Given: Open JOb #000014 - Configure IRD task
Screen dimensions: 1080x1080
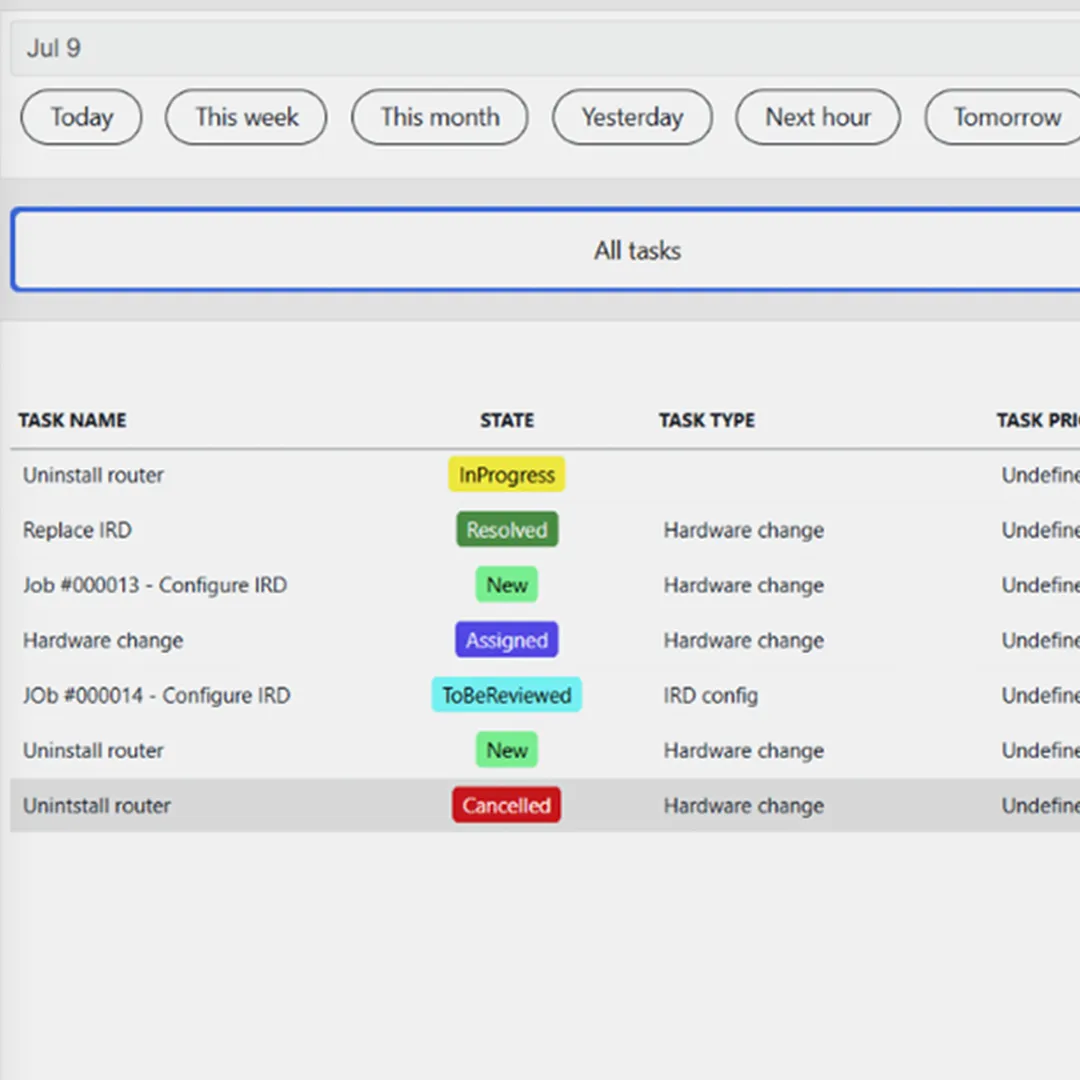Looking at the screenshot, I should click(156, 695).
